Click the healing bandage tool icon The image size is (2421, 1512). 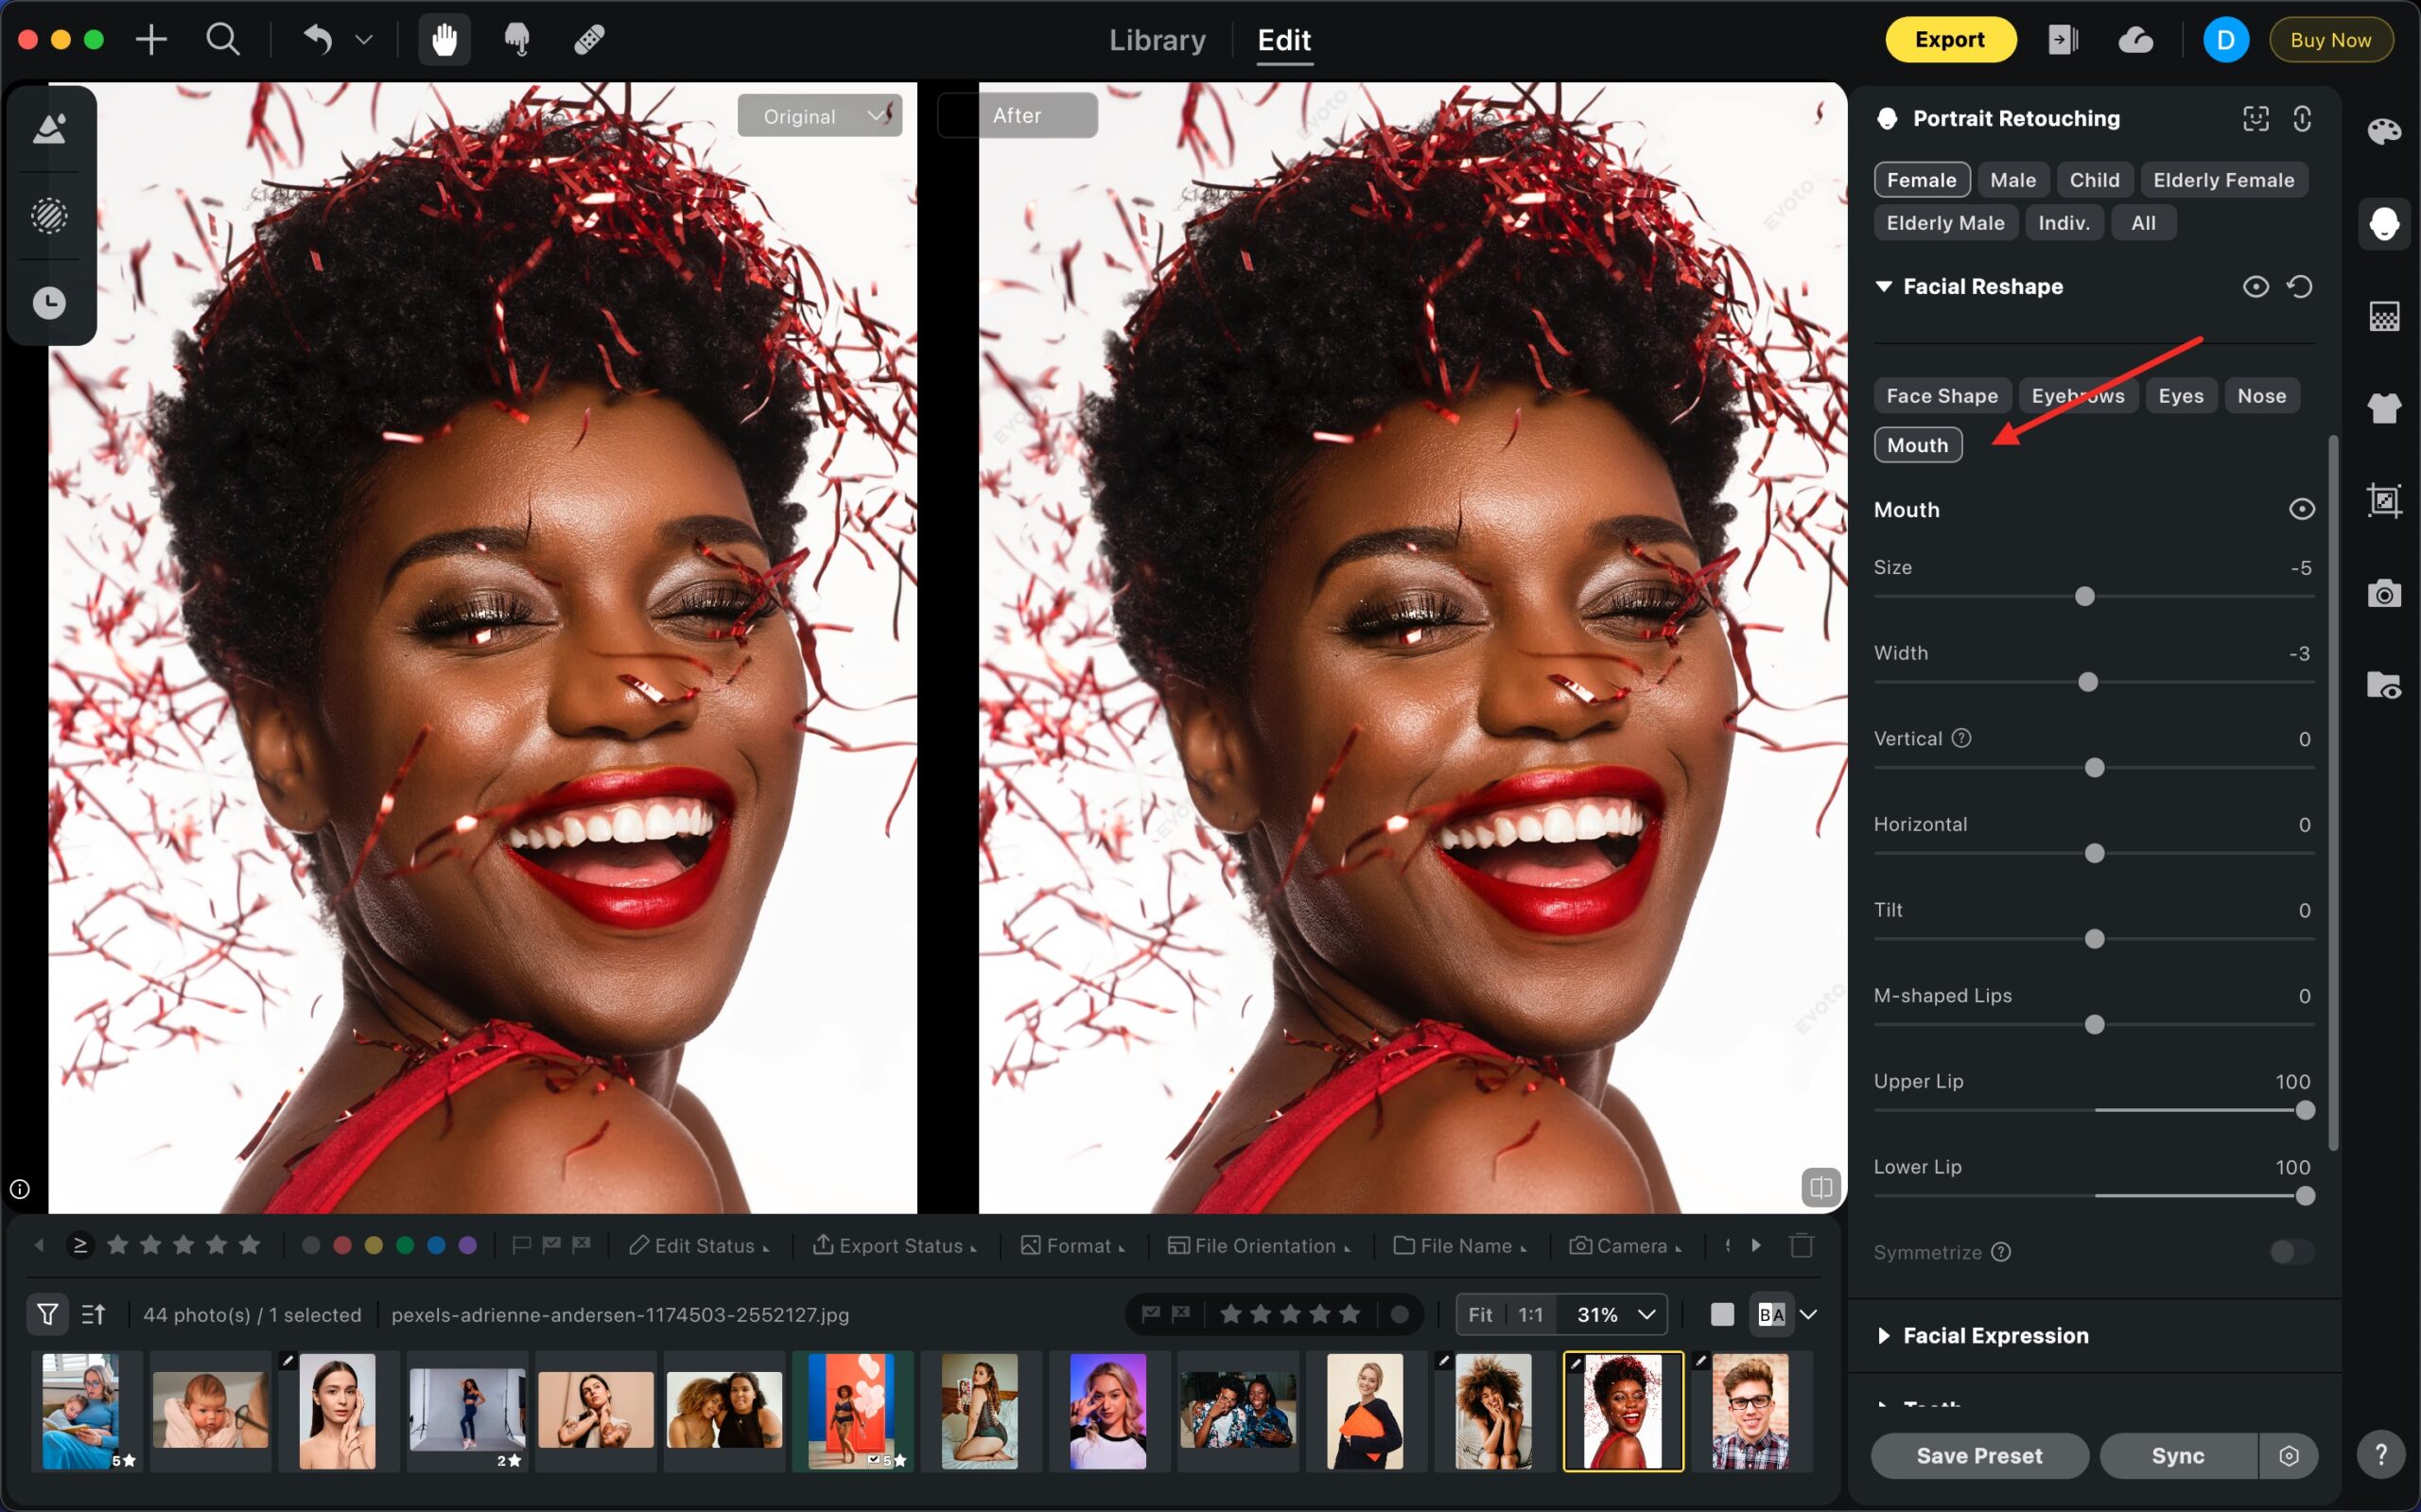click(589, 40)
